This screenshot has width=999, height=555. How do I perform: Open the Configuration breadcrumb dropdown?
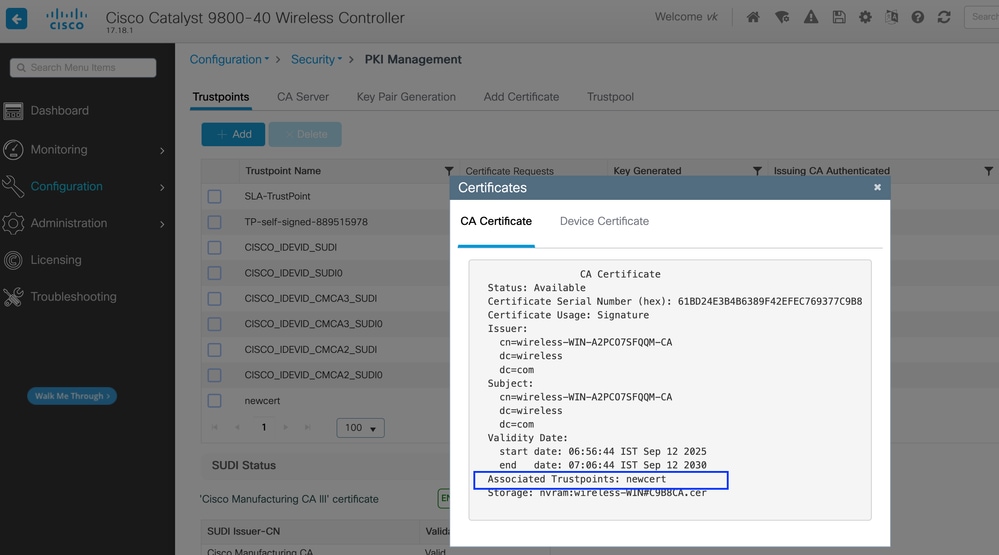pos(229,59)
